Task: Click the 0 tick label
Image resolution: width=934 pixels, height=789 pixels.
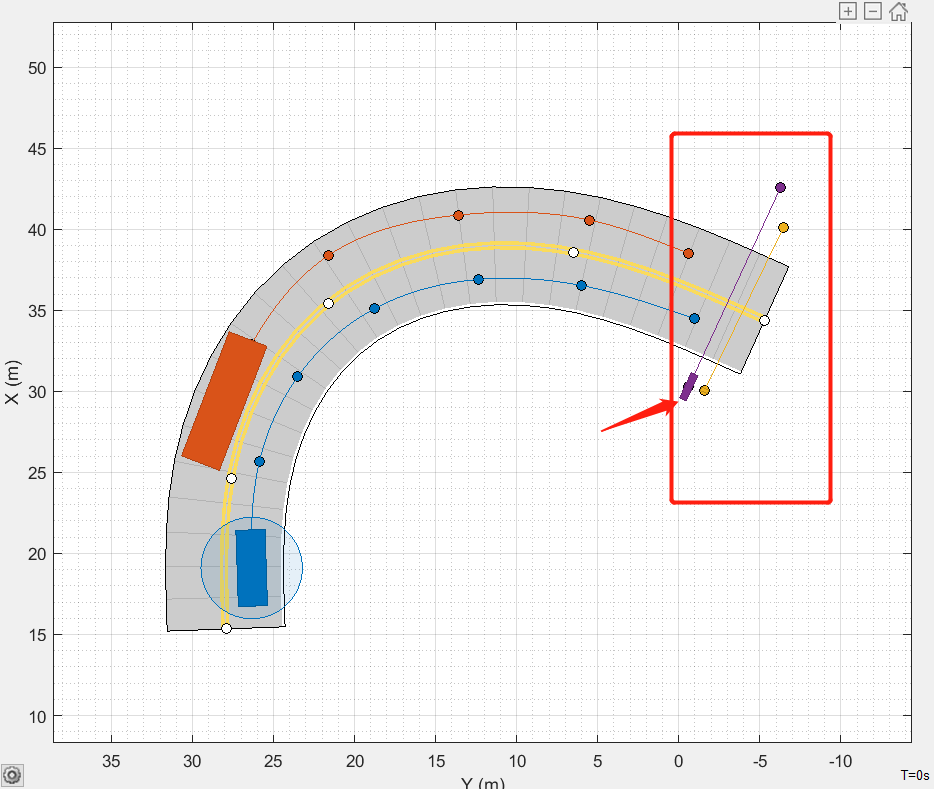Action: [678, 761]
